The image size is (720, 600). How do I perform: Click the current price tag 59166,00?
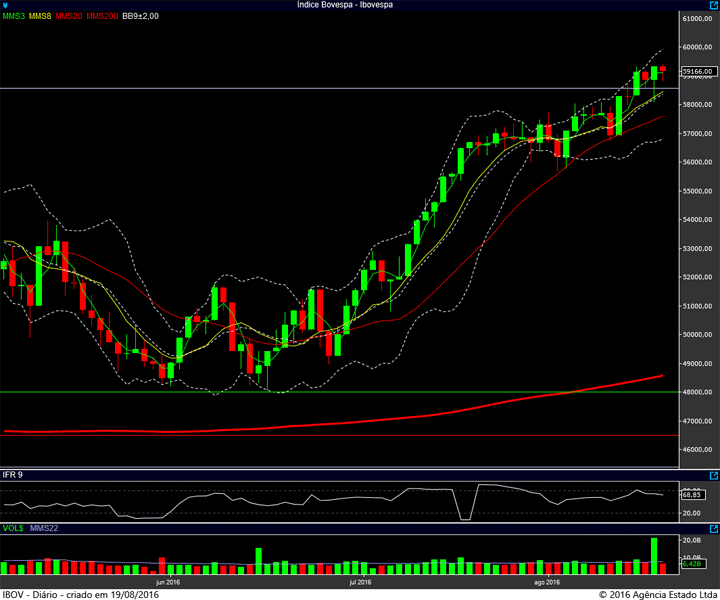698,71
